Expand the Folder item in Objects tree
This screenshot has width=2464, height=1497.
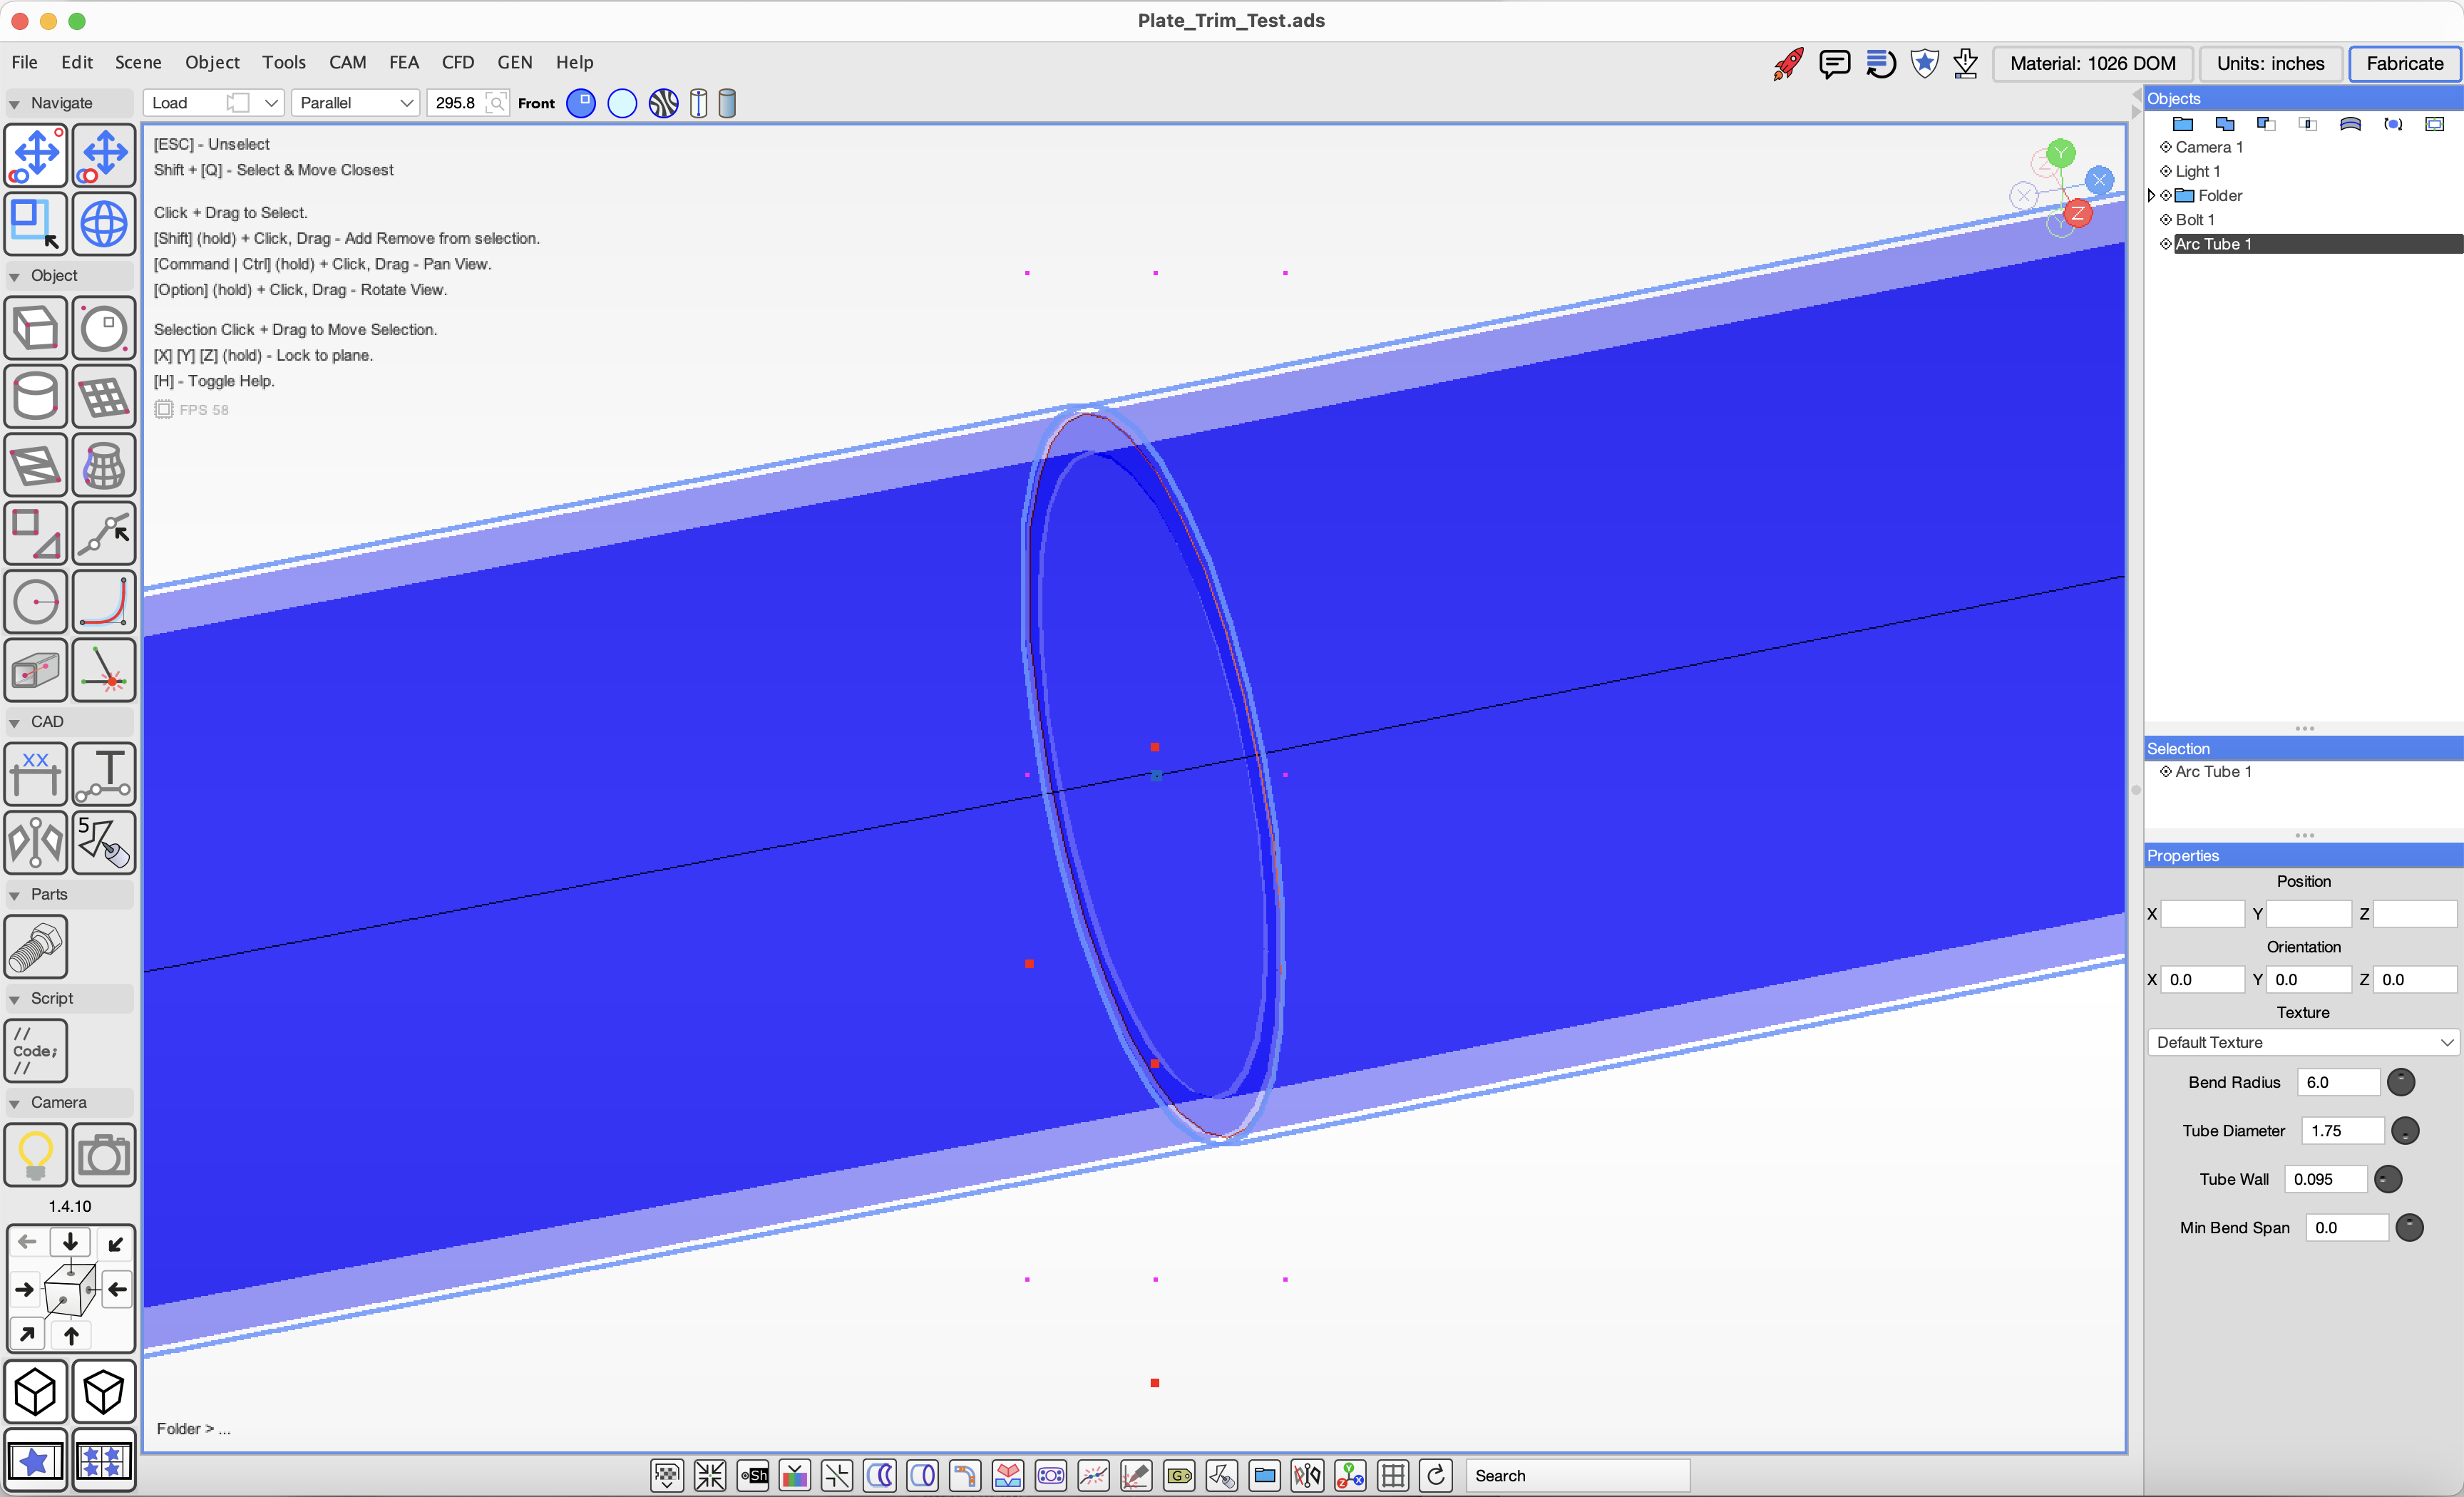pos(2152,196)
